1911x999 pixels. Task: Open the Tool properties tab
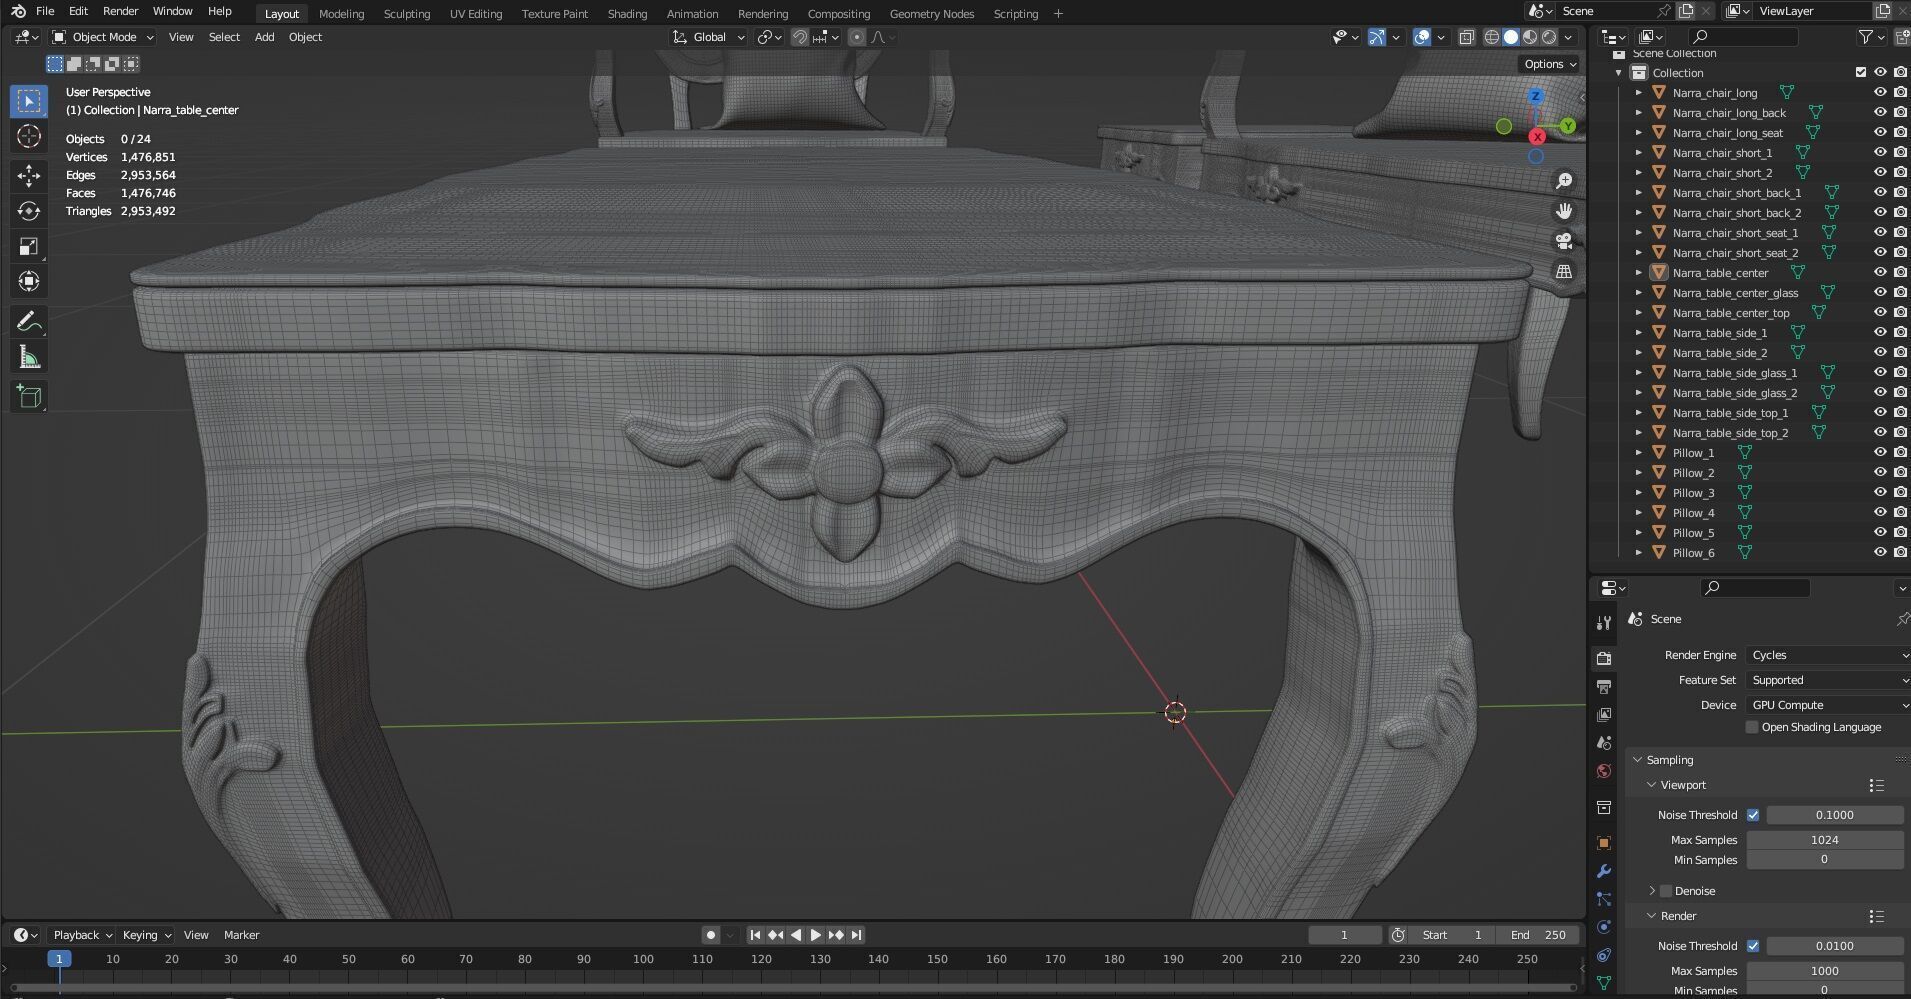point(1604,622)
